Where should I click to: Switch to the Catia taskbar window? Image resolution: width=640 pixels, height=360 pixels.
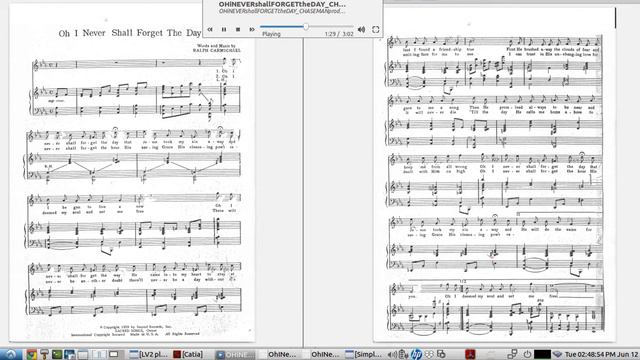coord(188,354)
